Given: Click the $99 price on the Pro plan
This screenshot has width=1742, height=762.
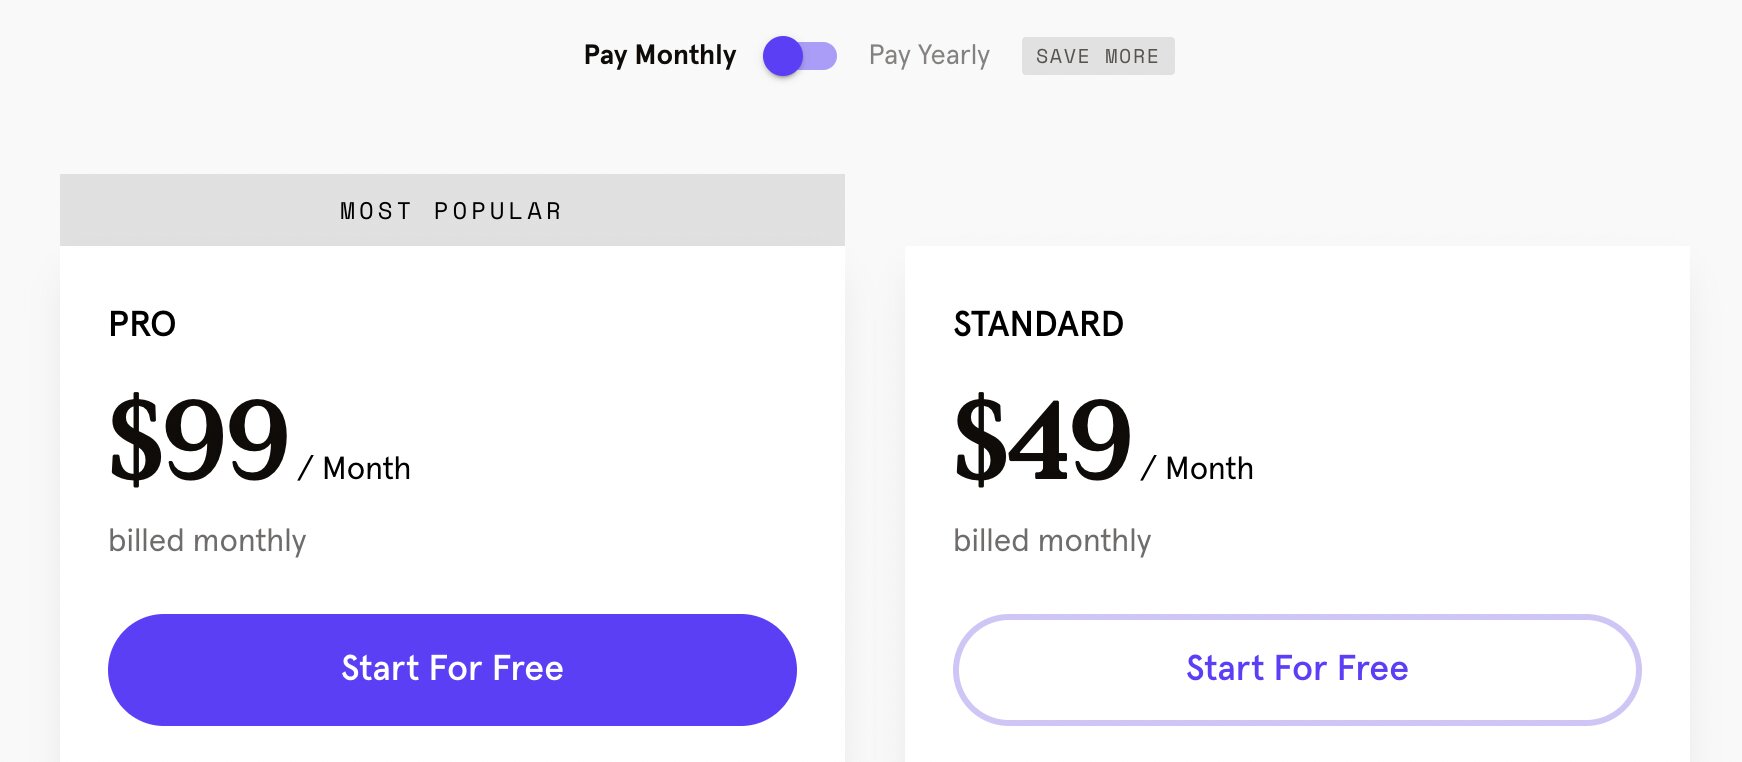Looking at the screenshot, I should tap(199, 438).
